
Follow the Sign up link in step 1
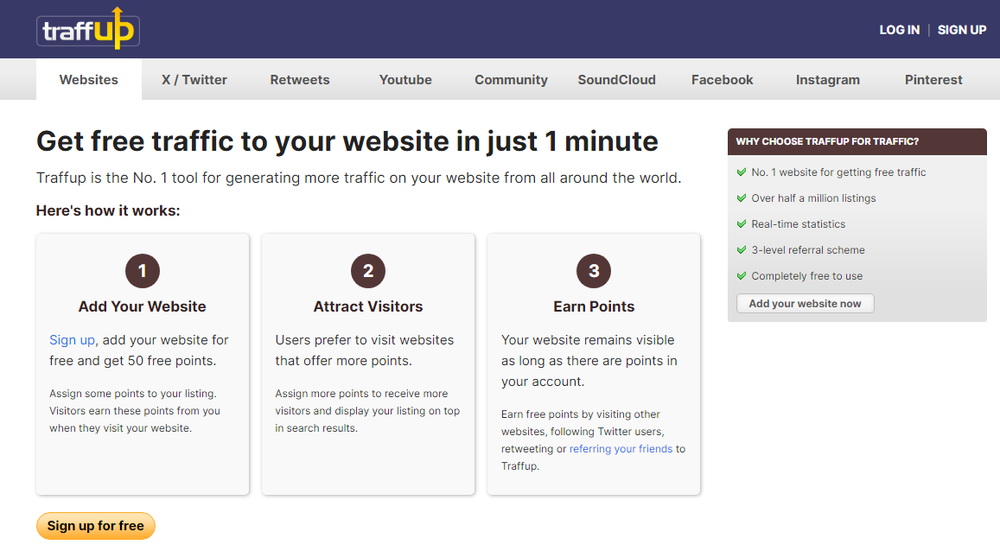pos(72,340)
